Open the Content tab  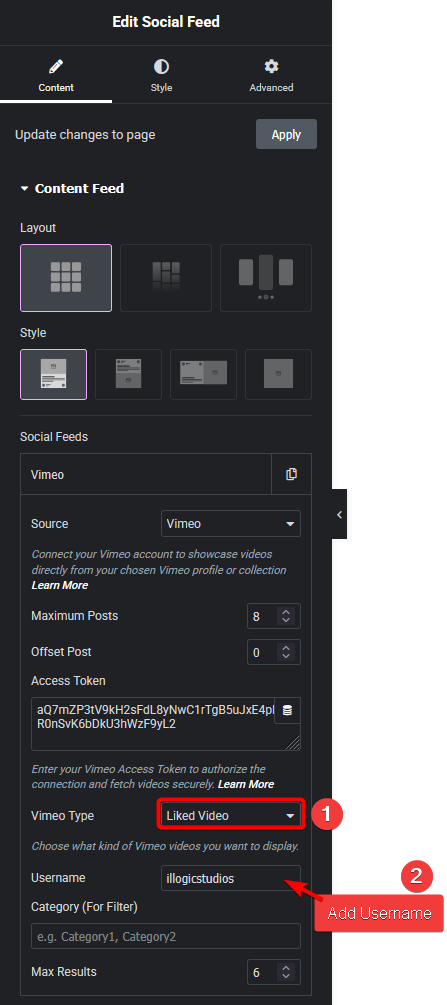point(56,76)
